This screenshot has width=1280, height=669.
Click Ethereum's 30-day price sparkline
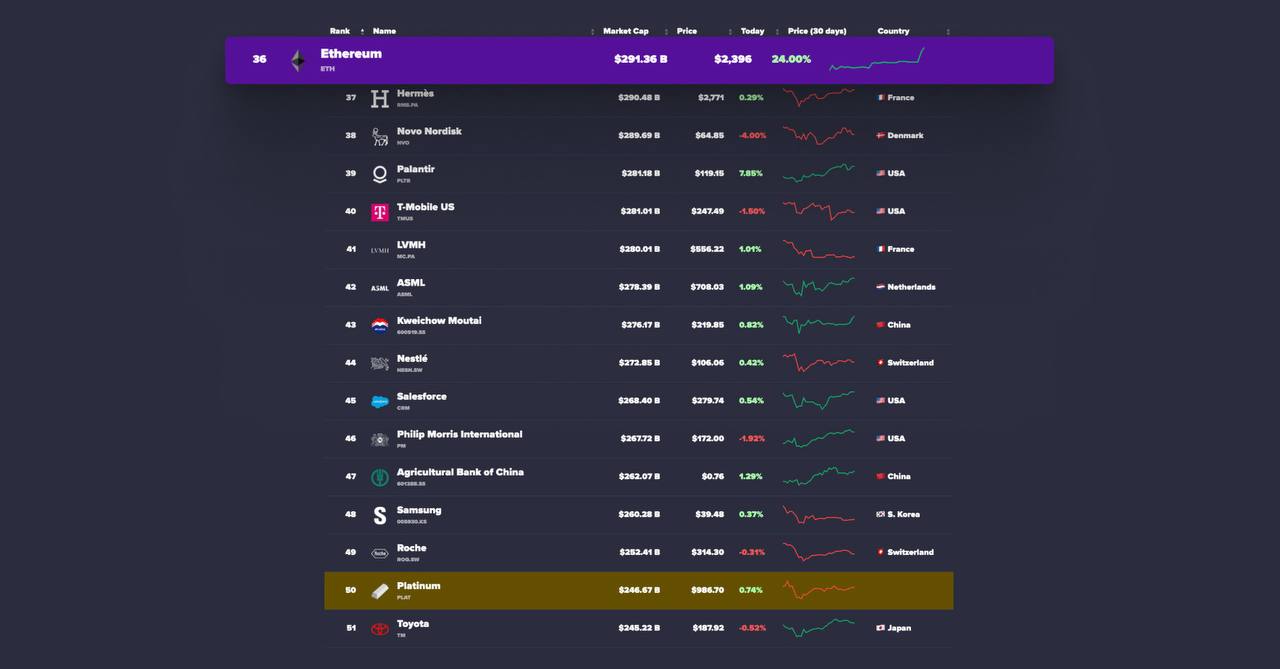[x=877, y=59]
